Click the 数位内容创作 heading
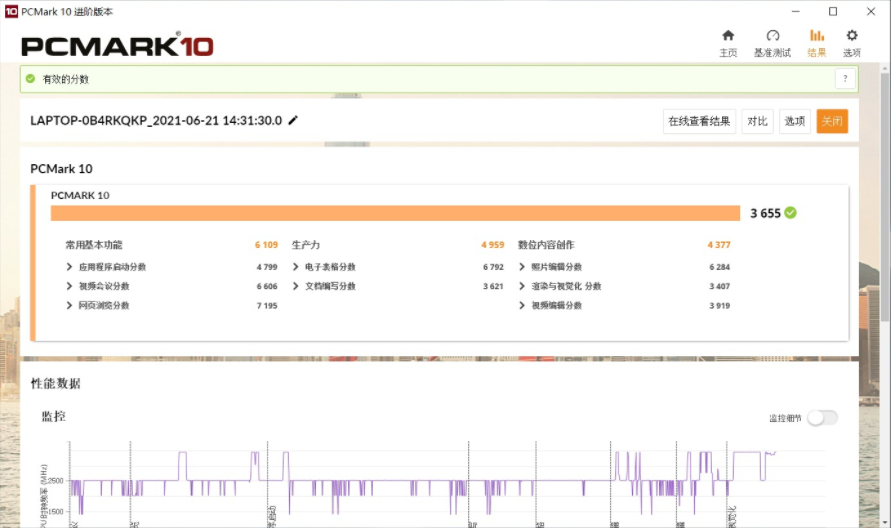Screen dimensions: 891x528 tap(546, 245)
